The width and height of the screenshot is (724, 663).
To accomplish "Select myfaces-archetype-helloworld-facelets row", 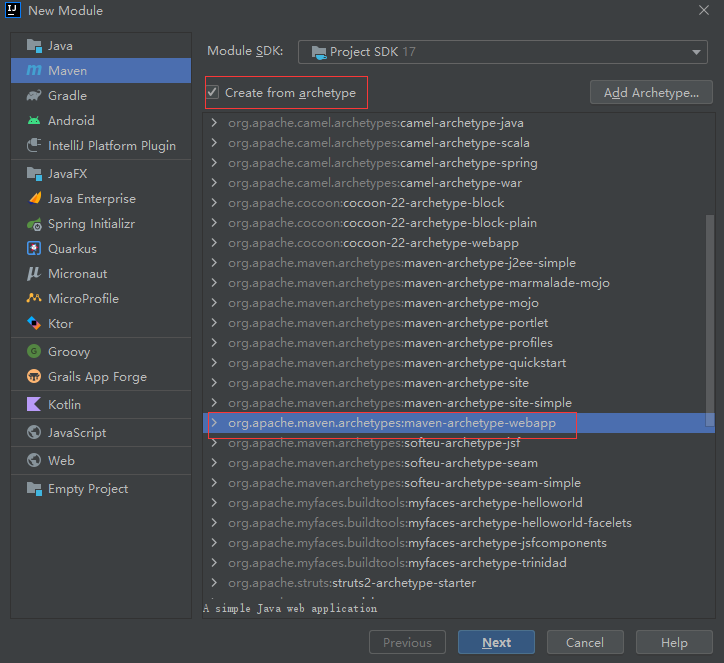I will coord(459,522).
